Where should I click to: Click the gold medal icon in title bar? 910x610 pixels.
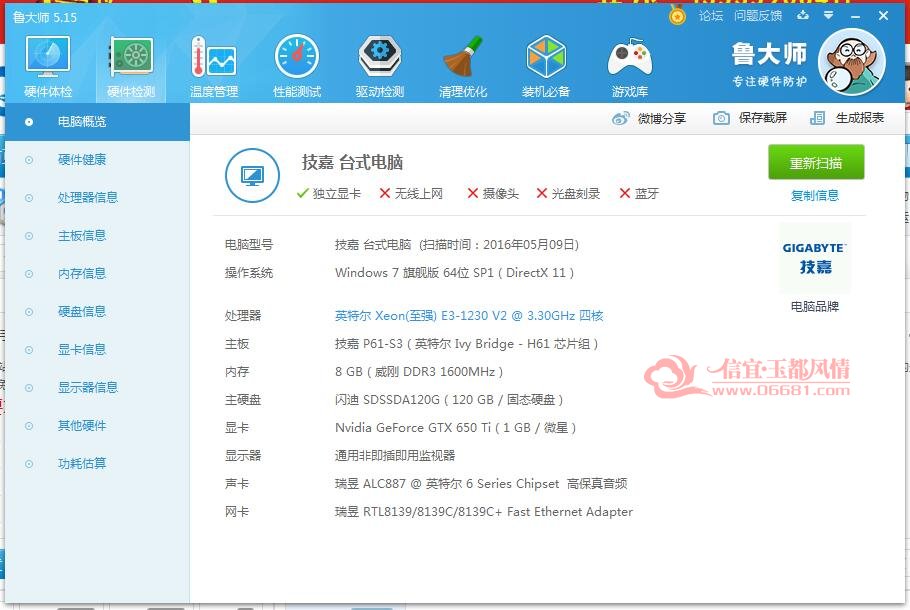677,15
